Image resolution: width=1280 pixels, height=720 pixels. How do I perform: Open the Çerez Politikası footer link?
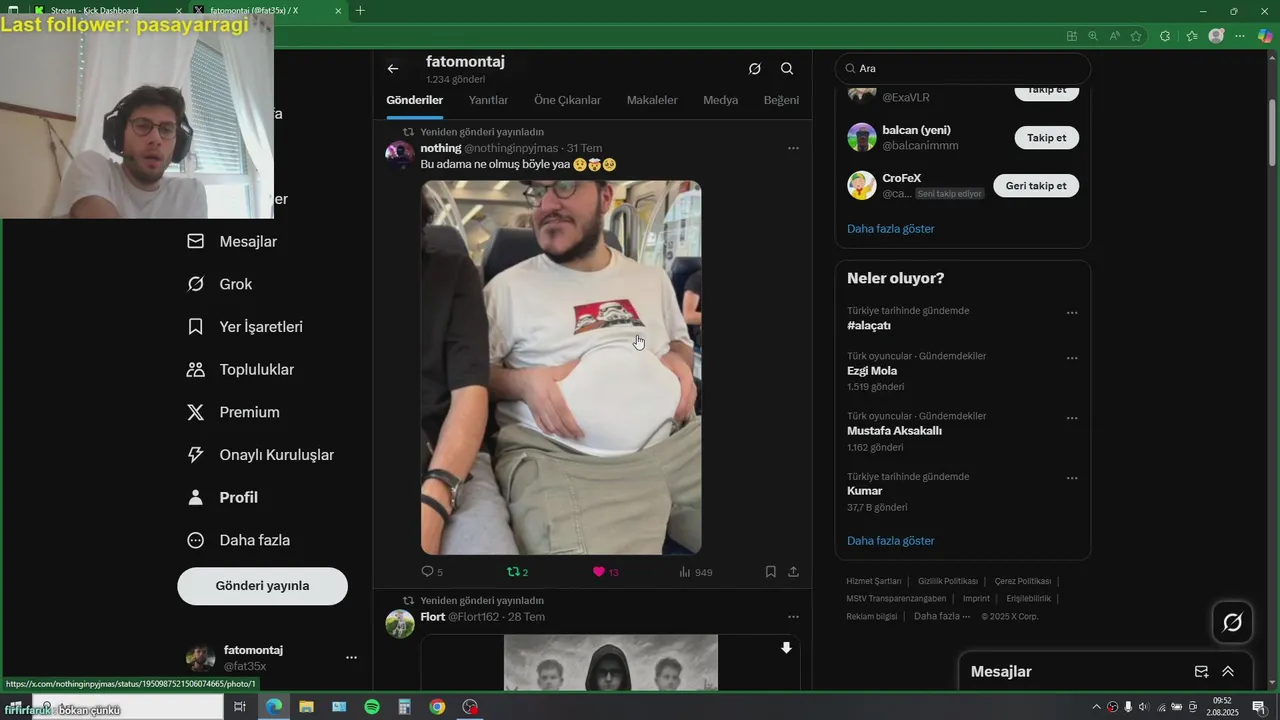(1023, 581)
